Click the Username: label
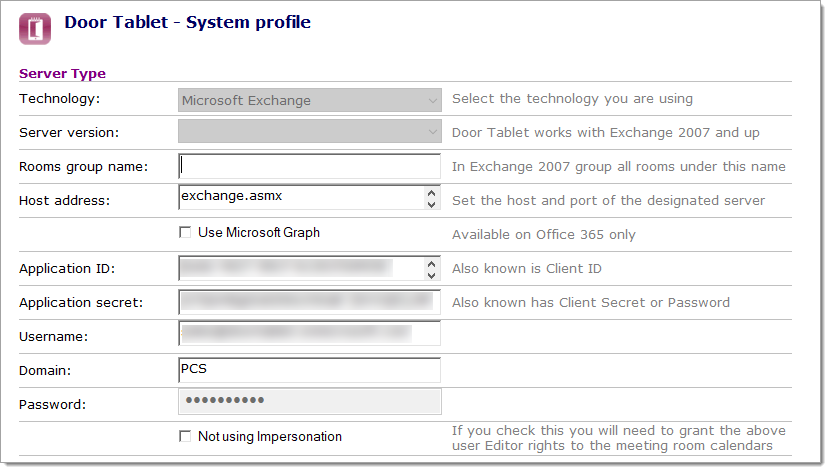This screenshot has height=471, width=829. pos(53,337)
